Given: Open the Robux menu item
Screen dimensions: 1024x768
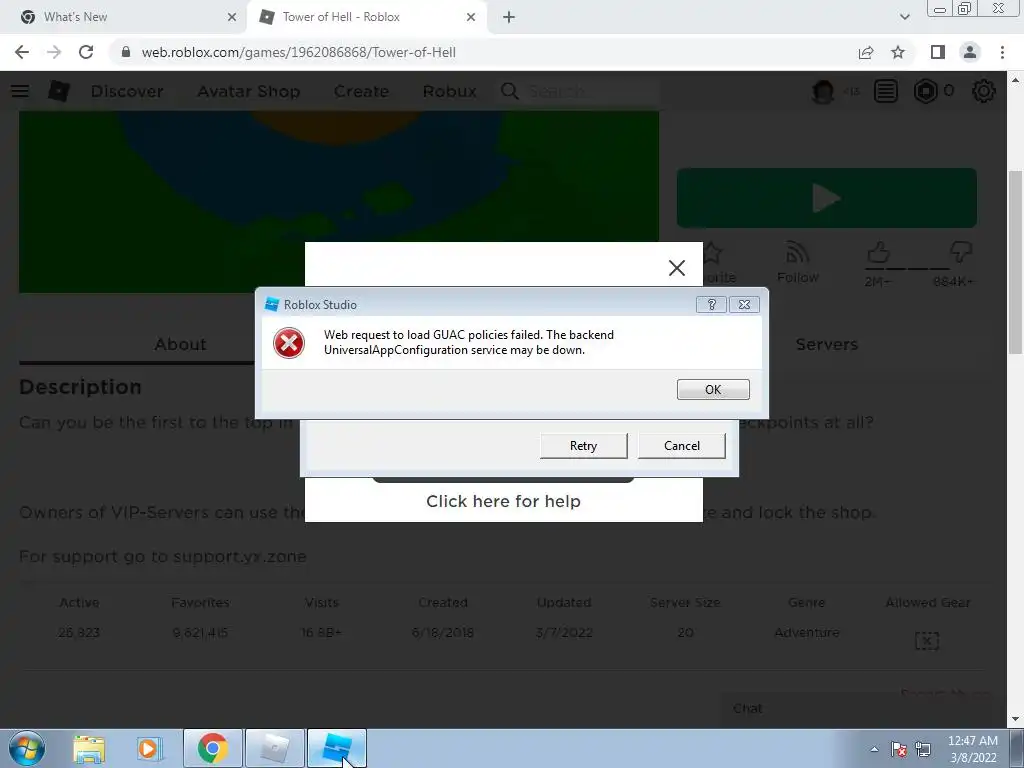Looking at the screenshot, I should (x=449, y=91).
